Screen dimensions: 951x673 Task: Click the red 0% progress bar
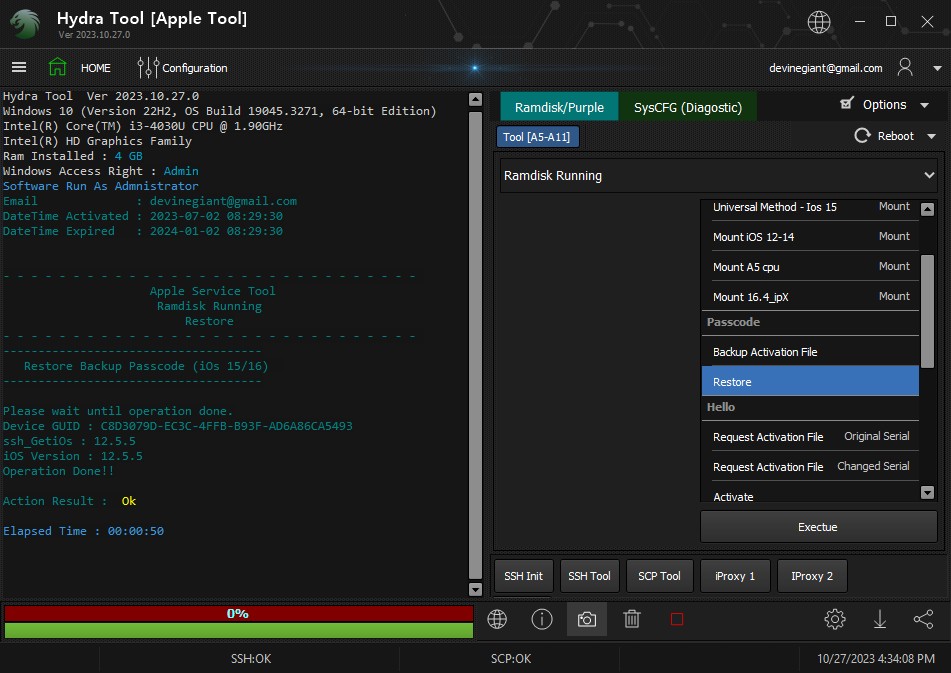click(x=238, y=614)
